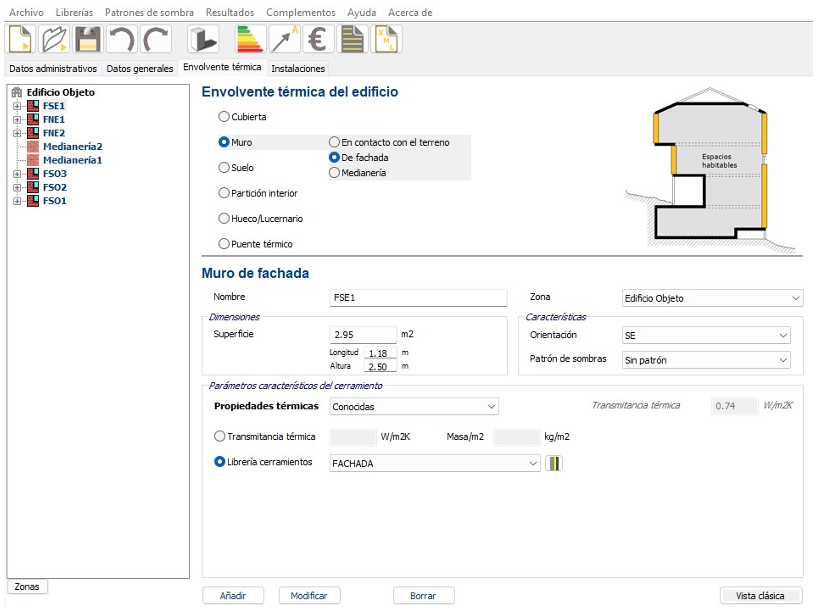Click the euro economic analysis icon
The image size is (818, 613).
tap(318, 39)
